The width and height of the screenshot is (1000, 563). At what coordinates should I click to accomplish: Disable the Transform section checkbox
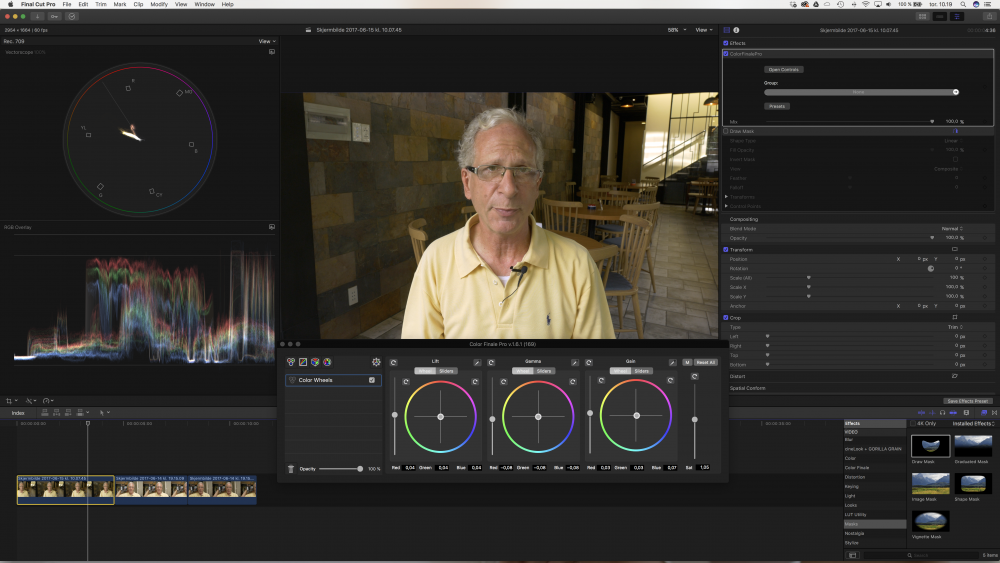click(x=726, y=249)
